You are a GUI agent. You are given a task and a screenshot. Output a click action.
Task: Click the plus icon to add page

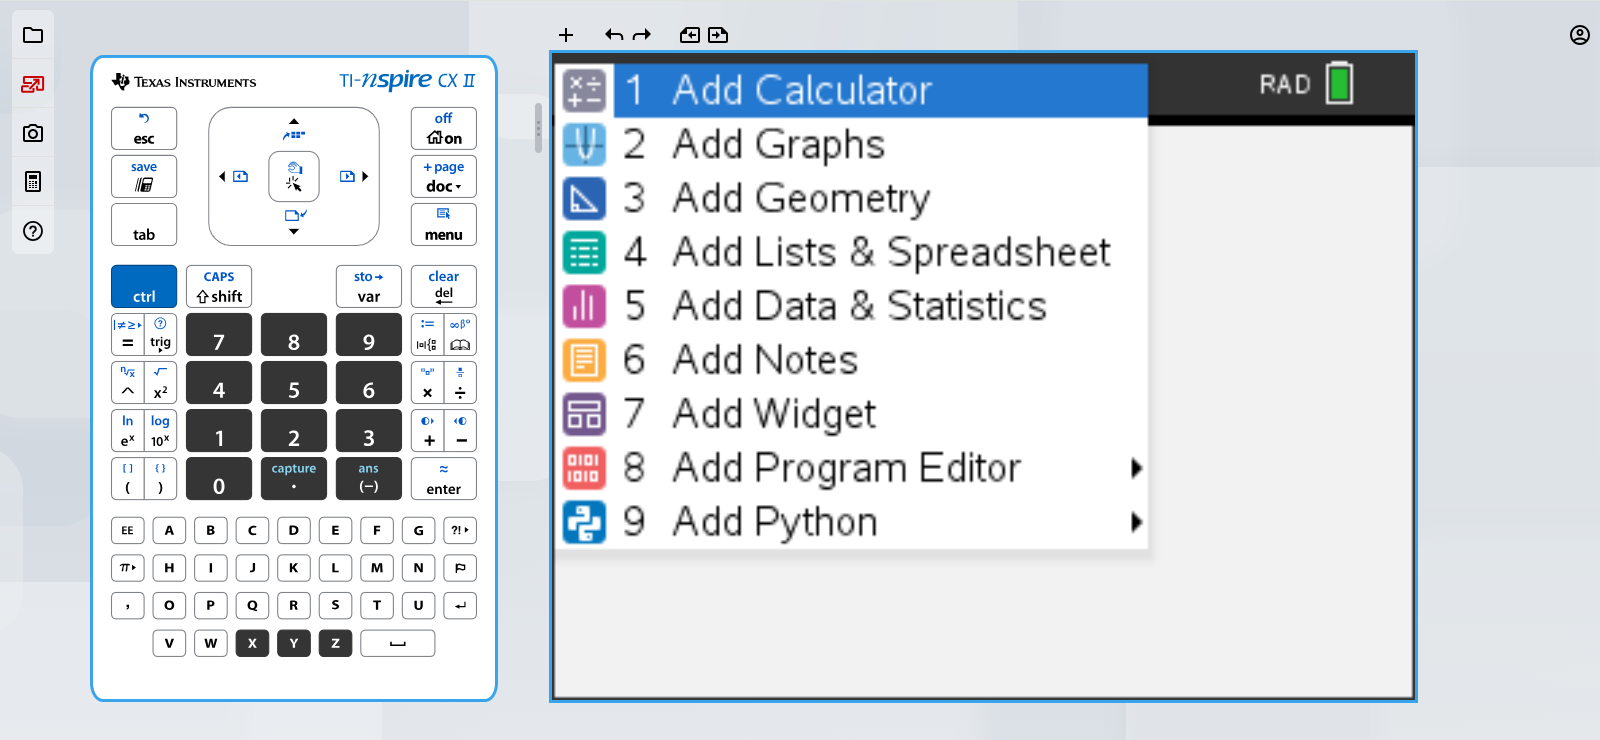[x=566, y=35]
